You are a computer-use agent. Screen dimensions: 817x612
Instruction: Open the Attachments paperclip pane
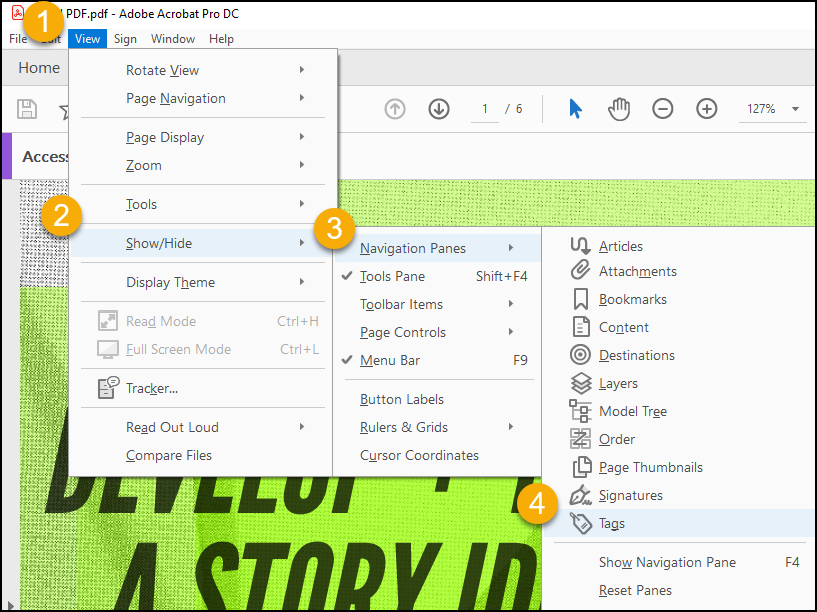(679, 271)
